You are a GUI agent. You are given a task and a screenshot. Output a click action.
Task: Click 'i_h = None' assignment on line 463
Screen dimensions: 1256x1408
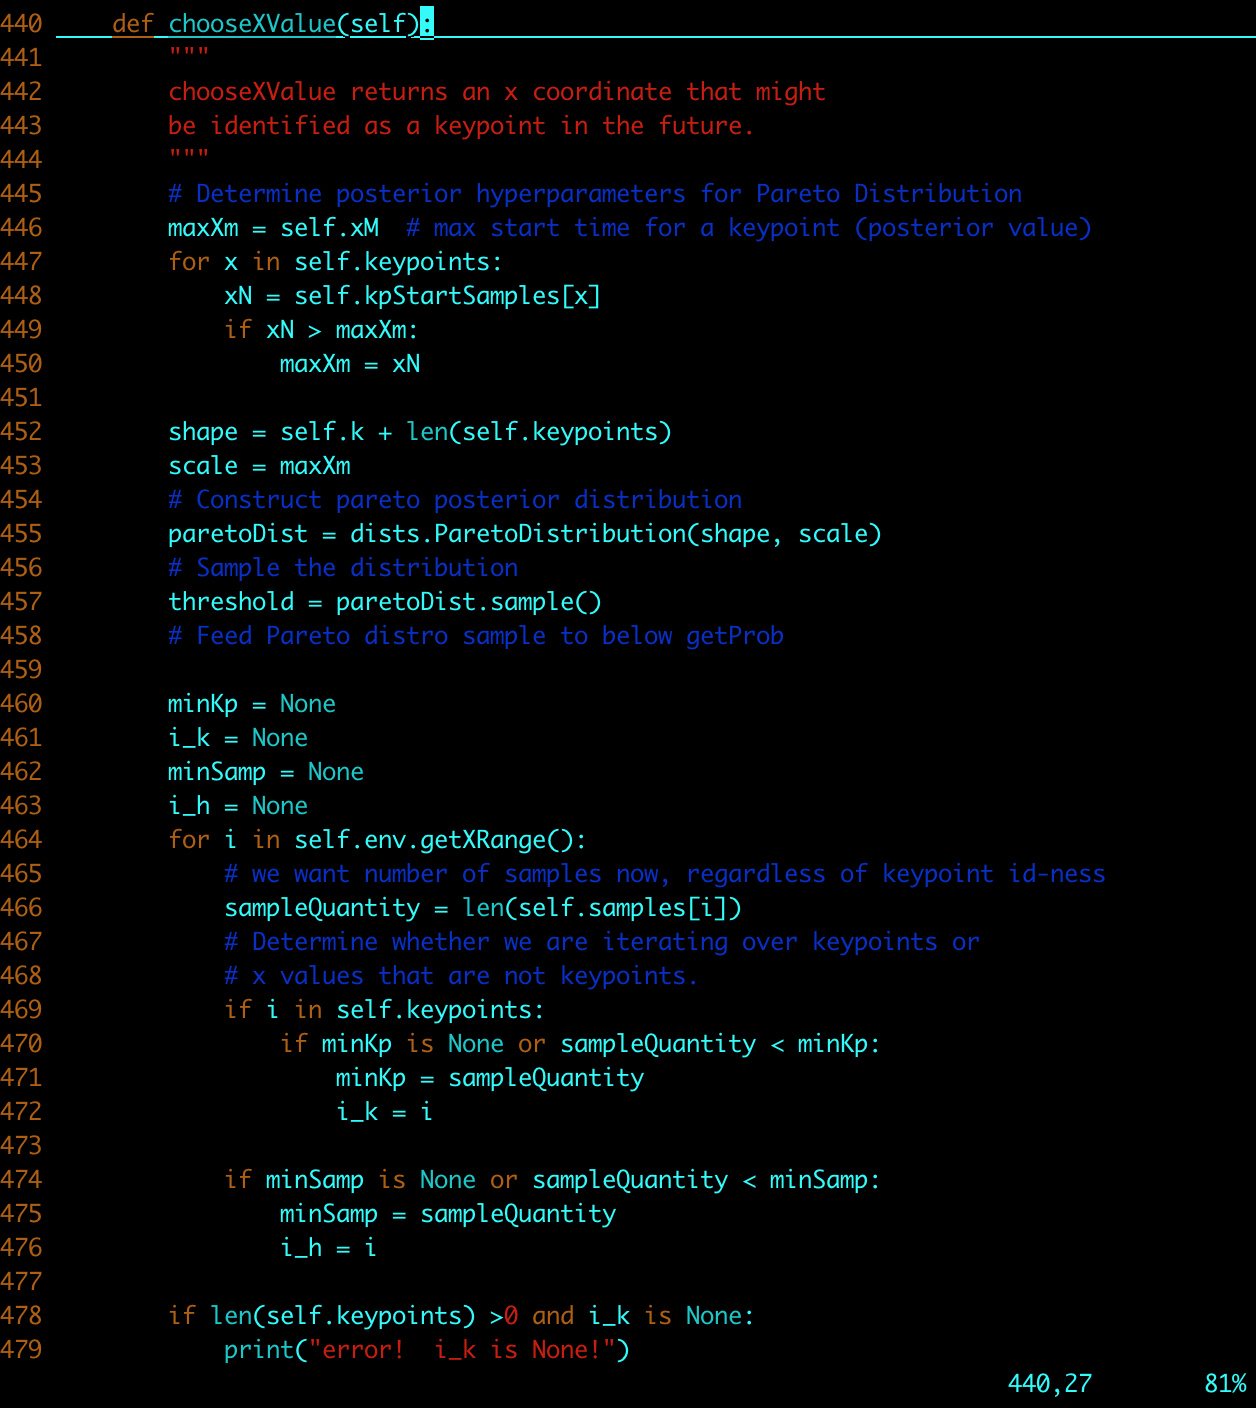coord(237,806)
